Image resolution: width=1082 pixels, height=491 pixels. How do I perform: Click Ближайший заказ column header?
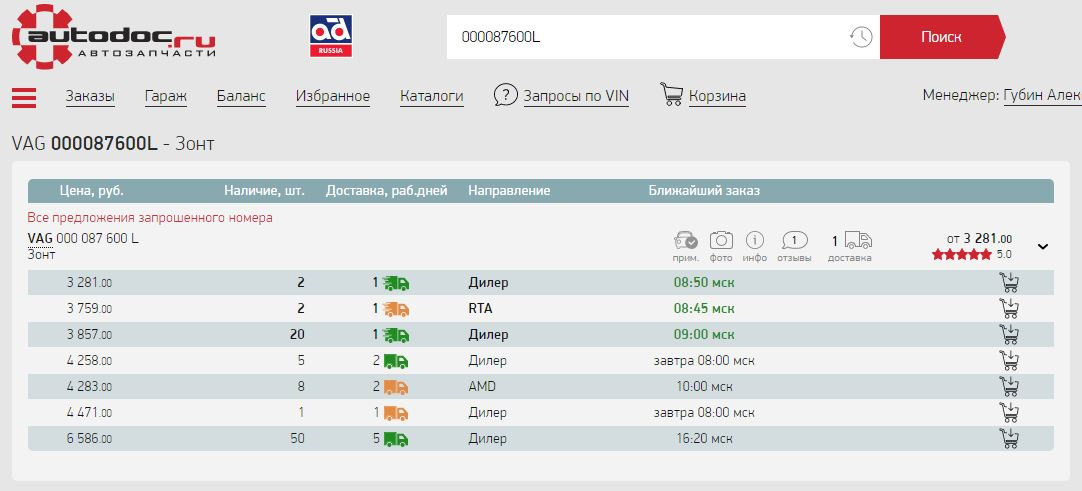[704, 190]
